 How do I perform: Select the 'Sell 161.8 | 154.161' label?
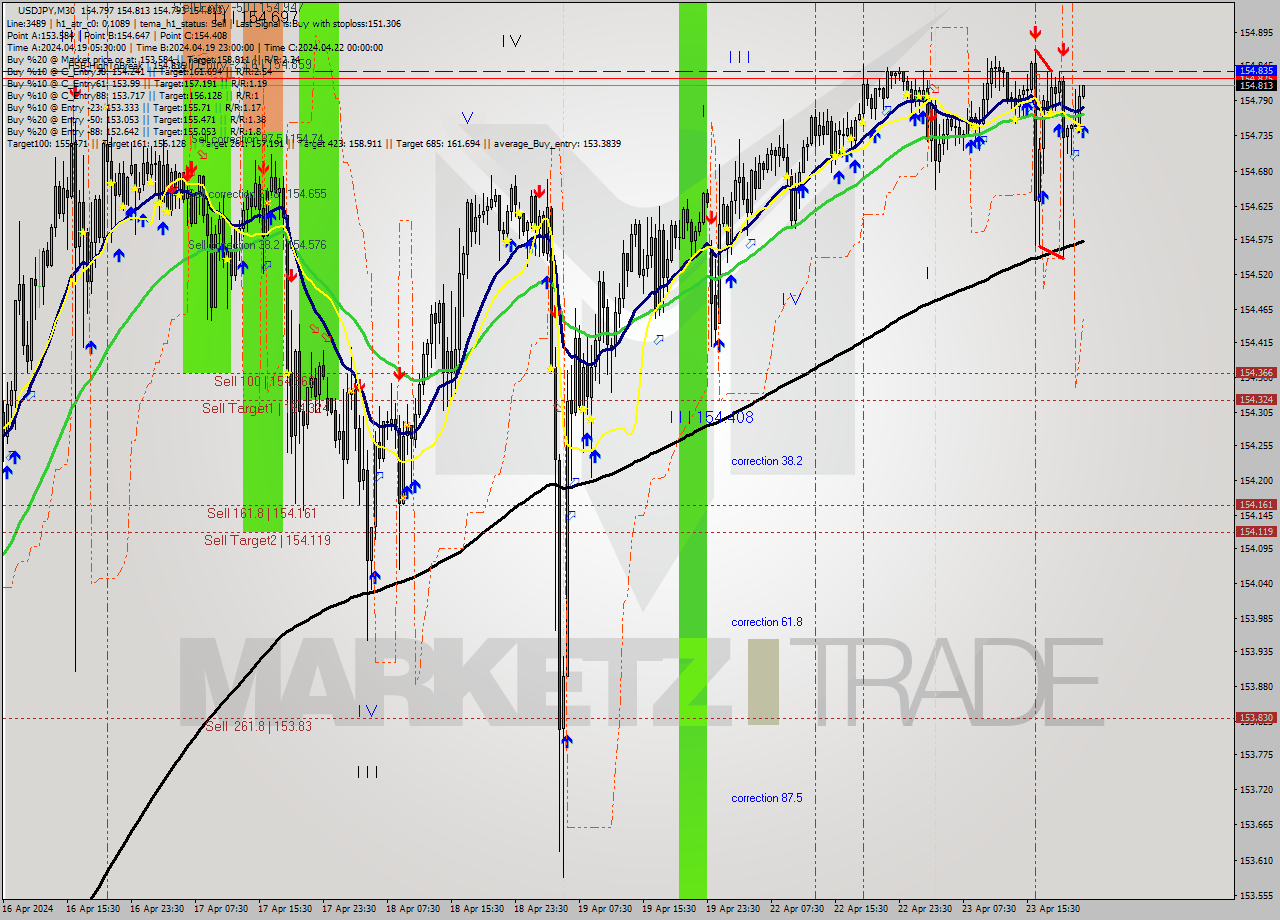[x=262, y=513]
